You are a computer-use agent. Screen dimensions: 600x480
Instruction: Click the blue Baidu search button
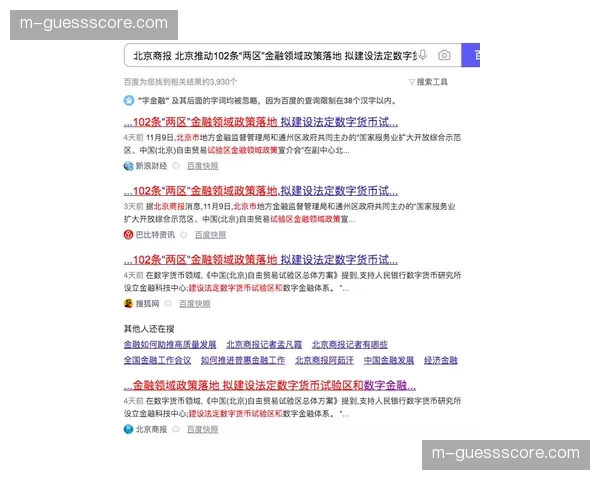tap(471, 55)
